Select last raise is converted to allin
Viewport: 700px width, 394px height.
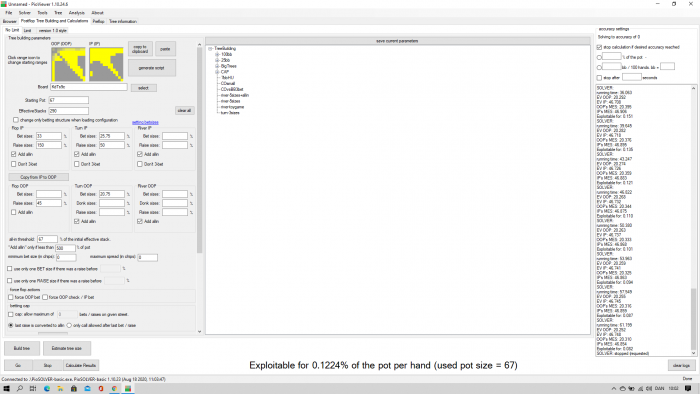11,325
